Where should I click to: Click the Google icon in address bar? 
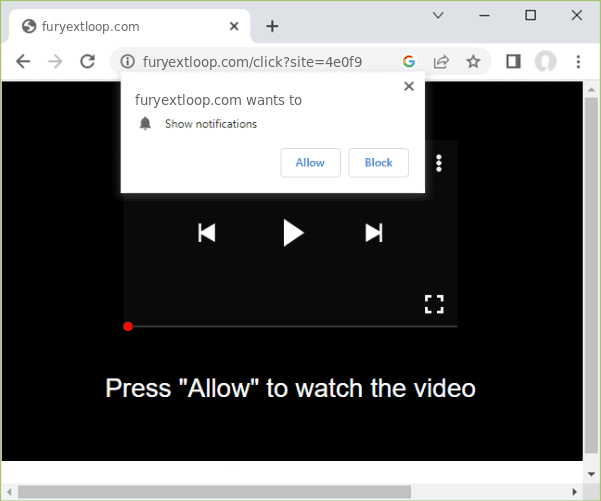tap(409, 62)
